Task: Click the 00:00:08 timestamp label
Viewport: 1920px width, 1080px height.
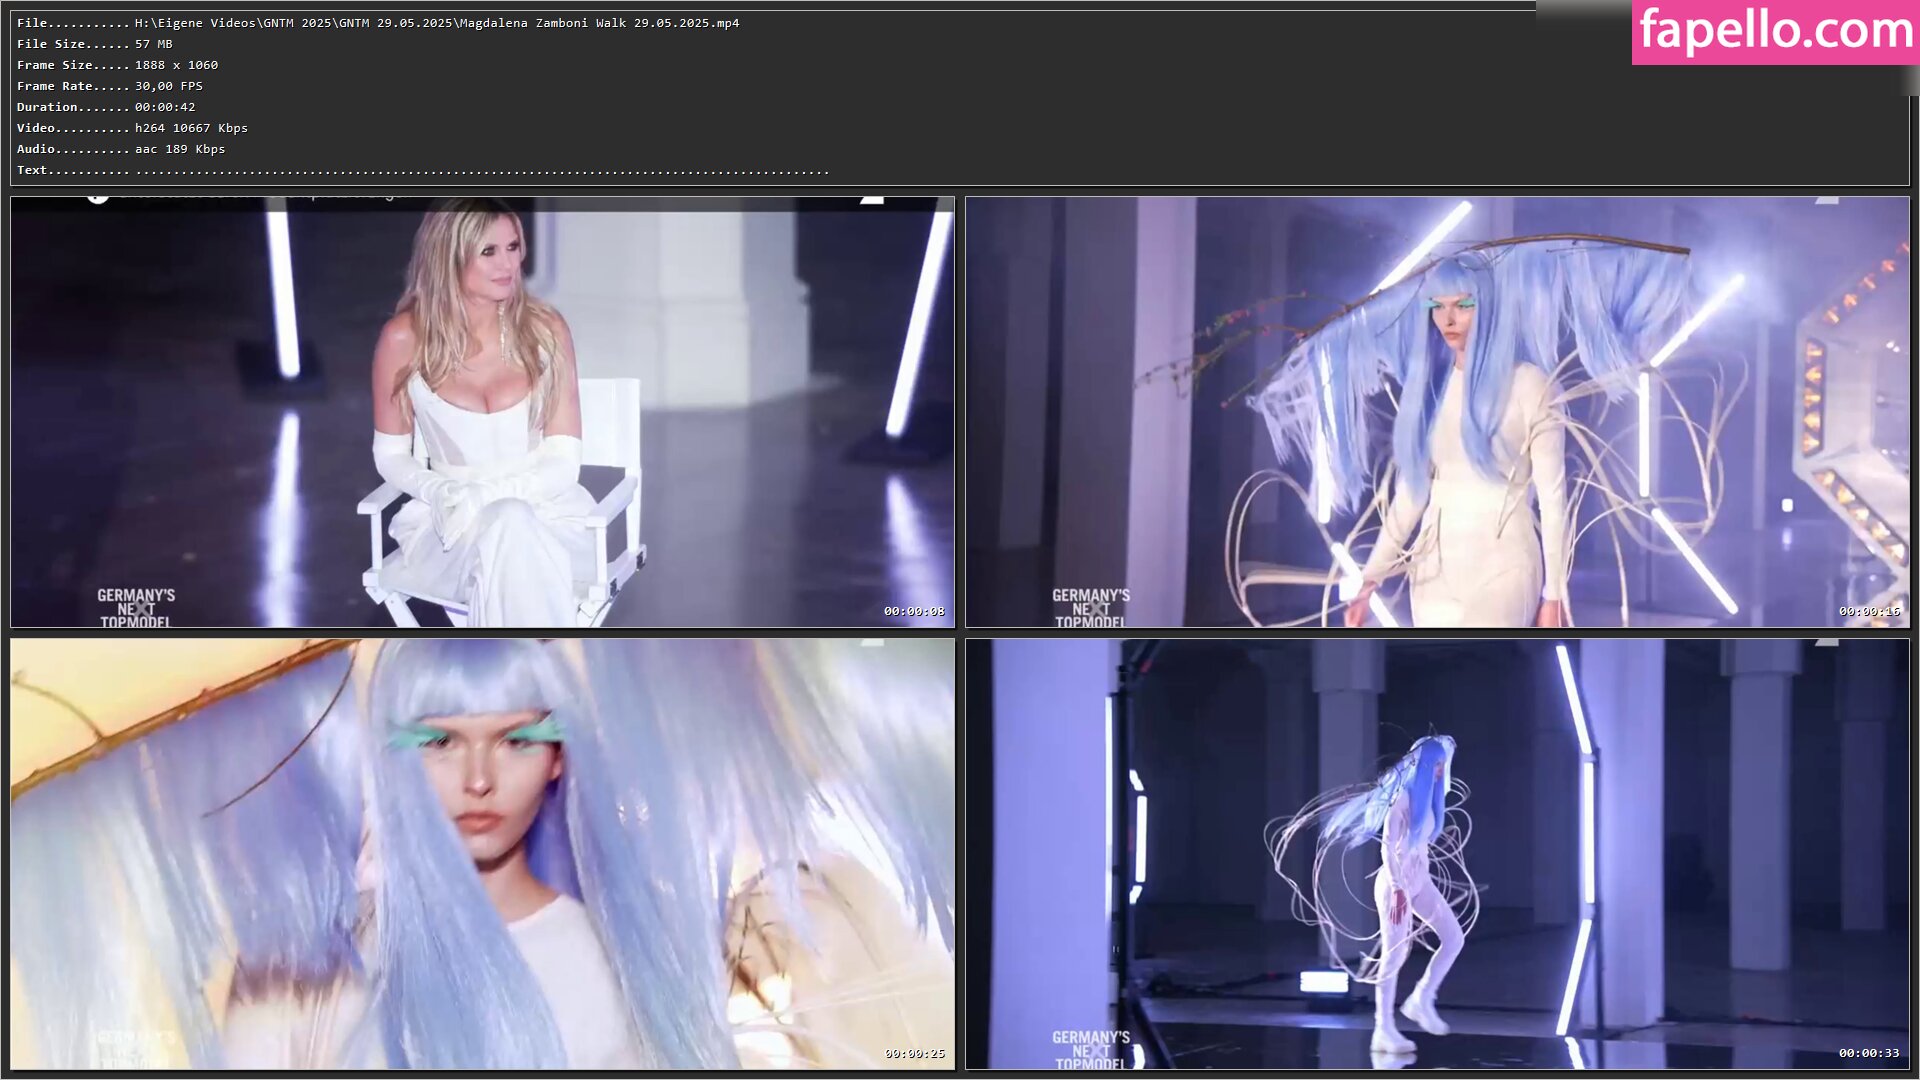Action: pyautogui.click(x=913, y=611)
